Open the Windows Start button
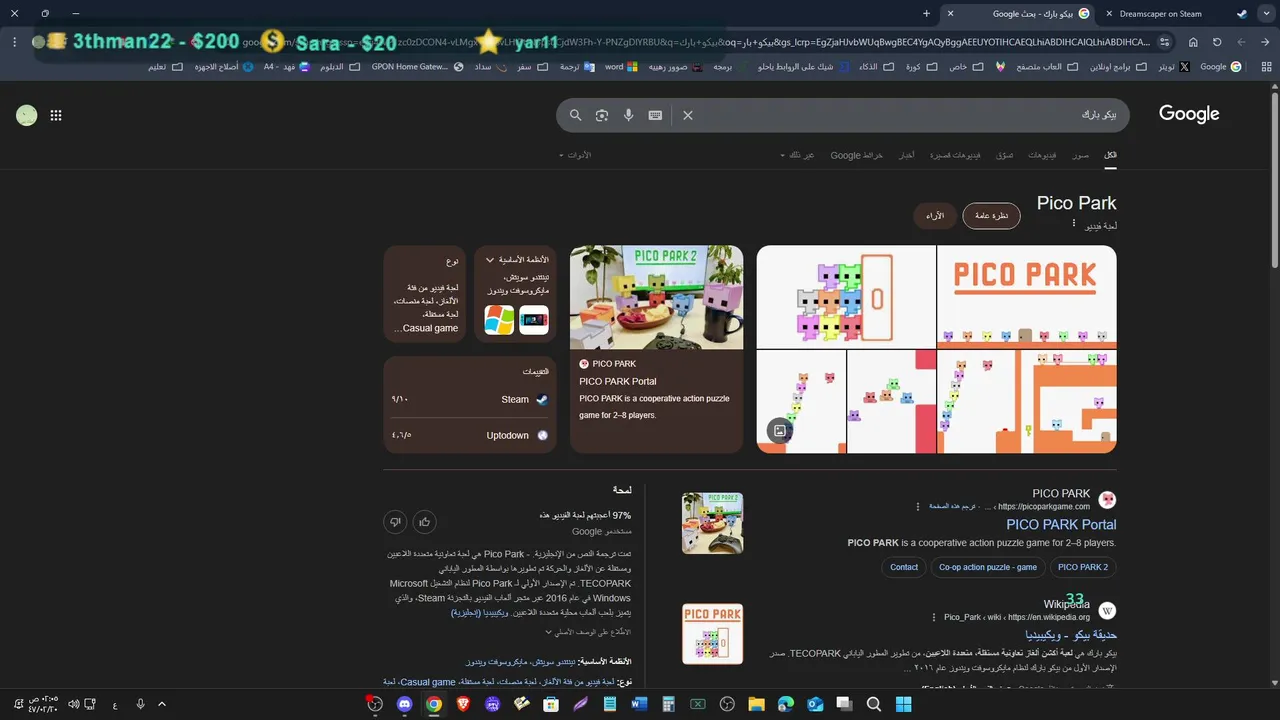This screenshot has width=1280, height=720. tap(903, 704)
